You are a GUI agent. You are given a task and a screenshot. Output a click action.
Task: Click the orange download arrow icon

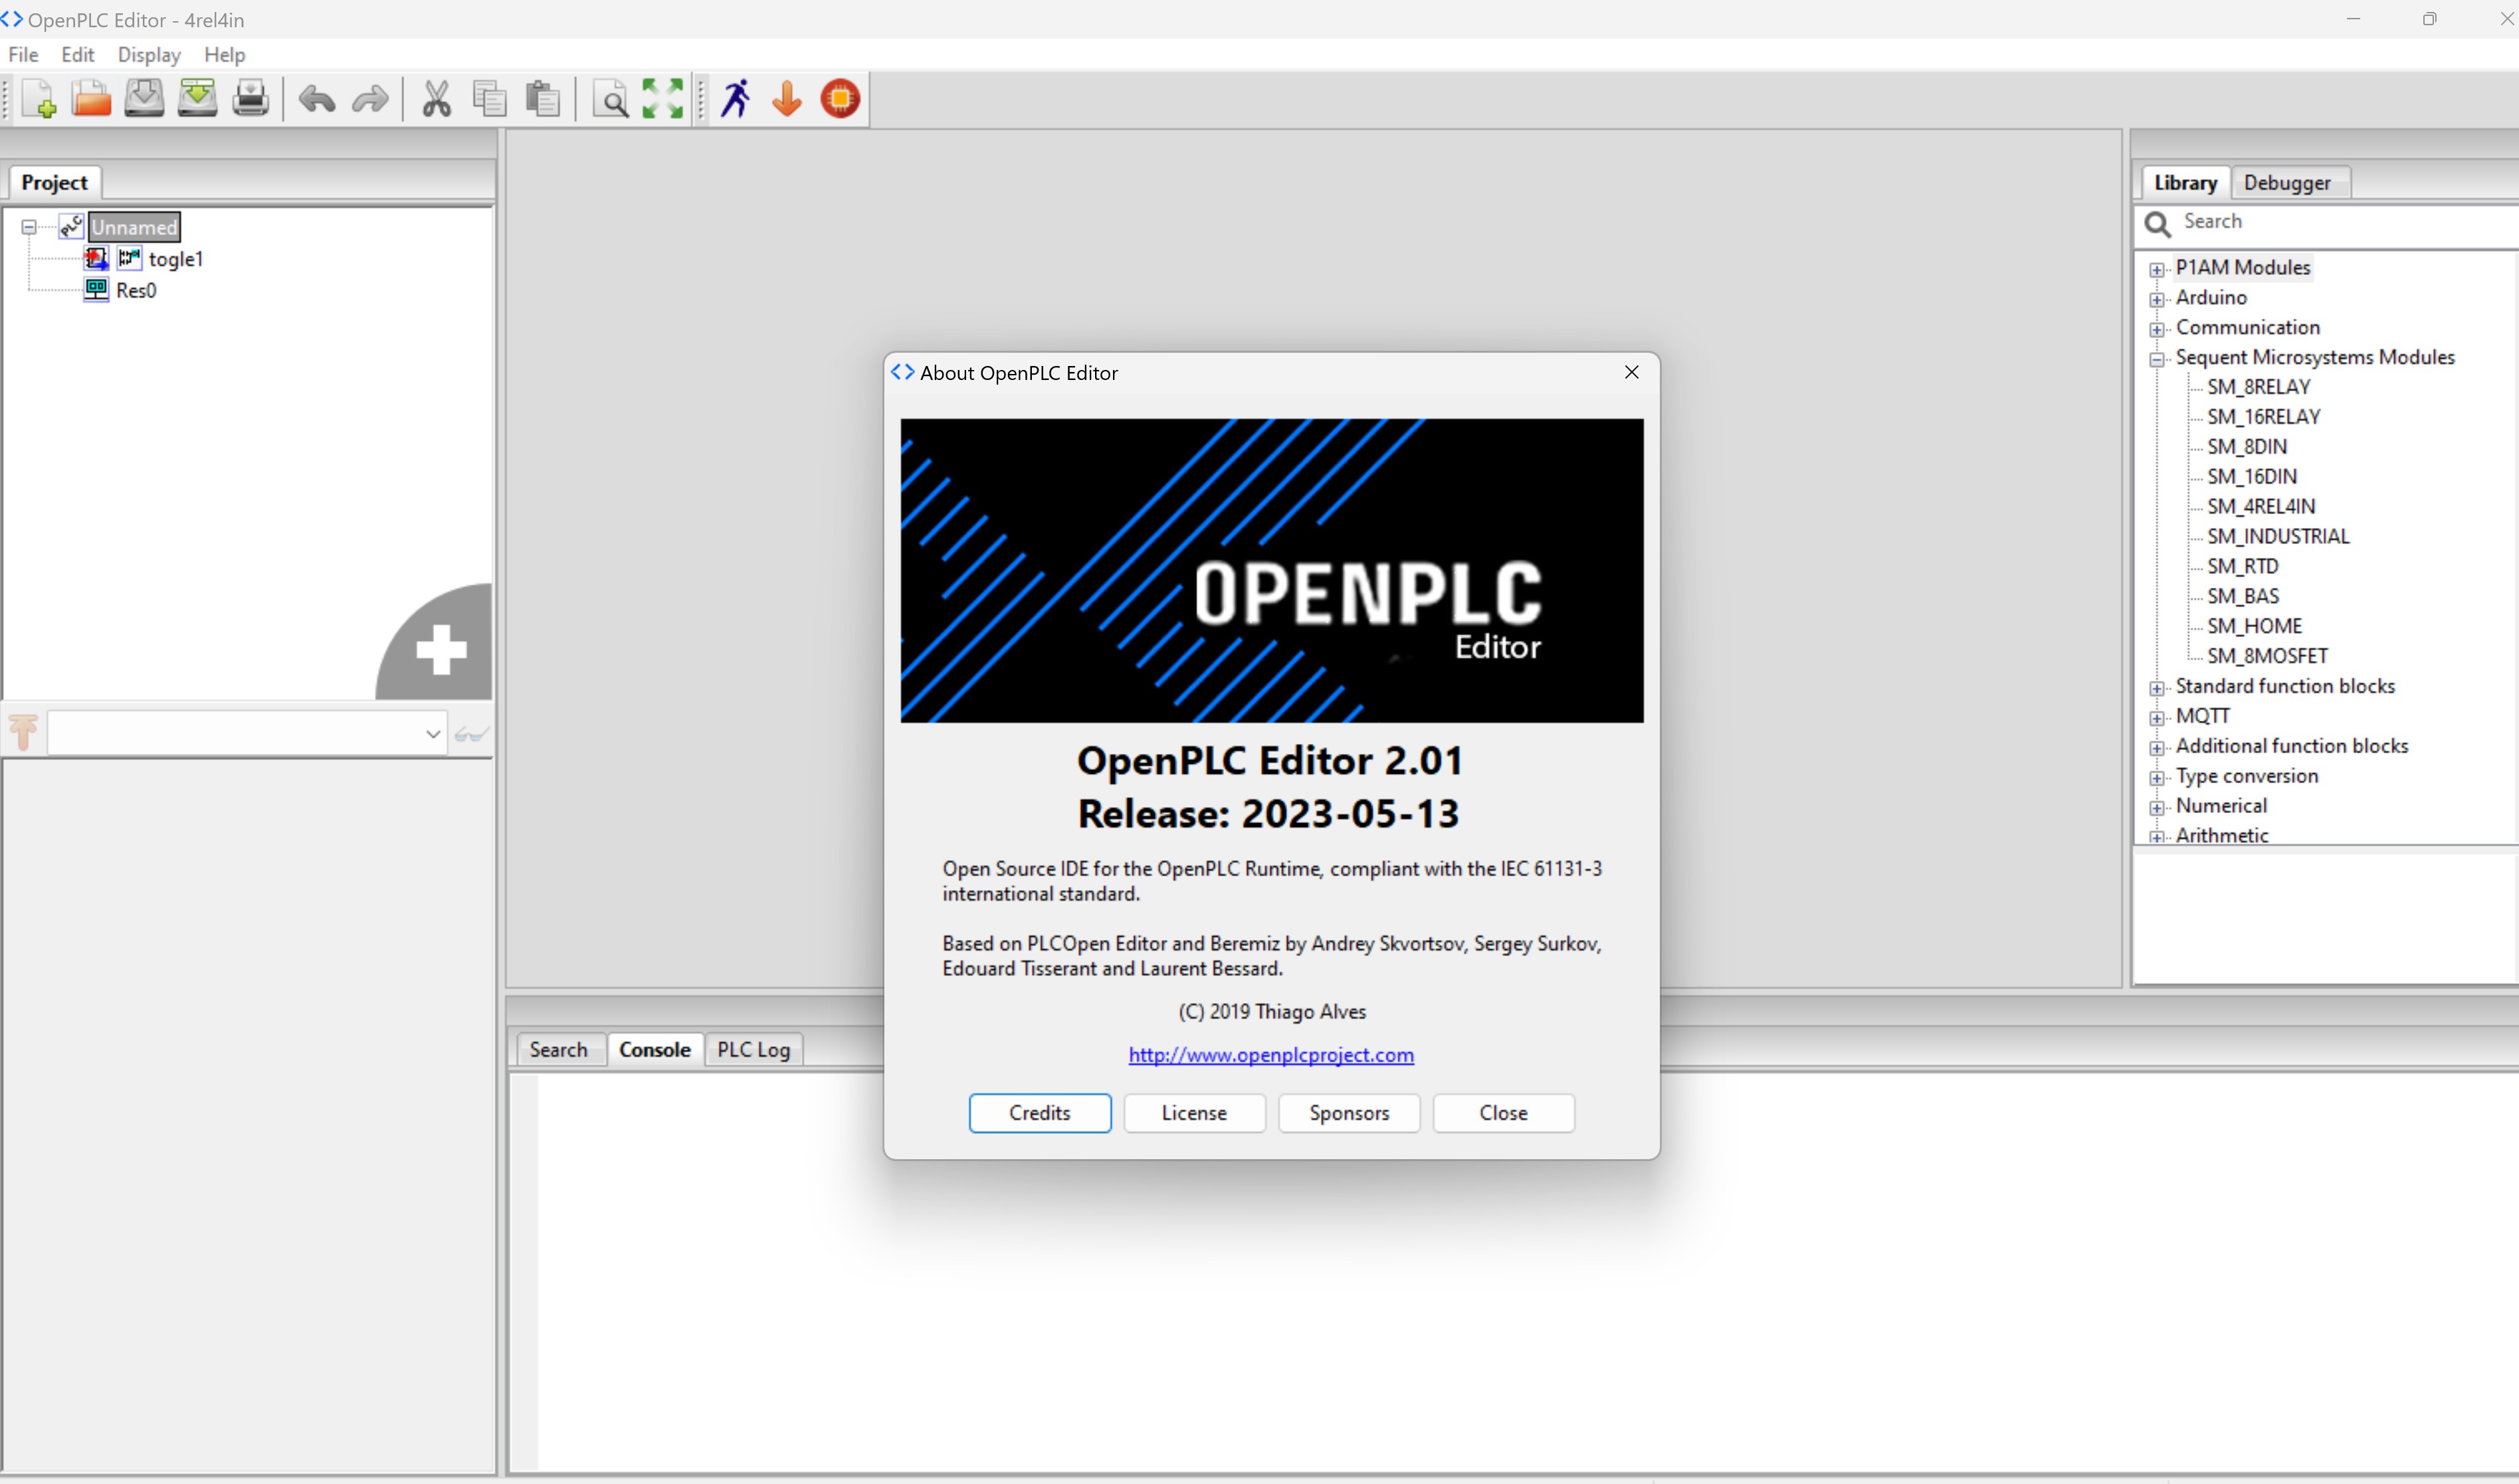[x=787, y=98]
